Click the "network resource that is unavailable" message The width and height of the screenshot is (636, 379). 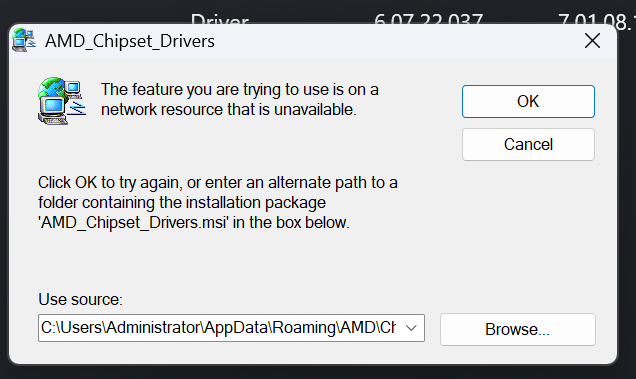click(229, 110)
